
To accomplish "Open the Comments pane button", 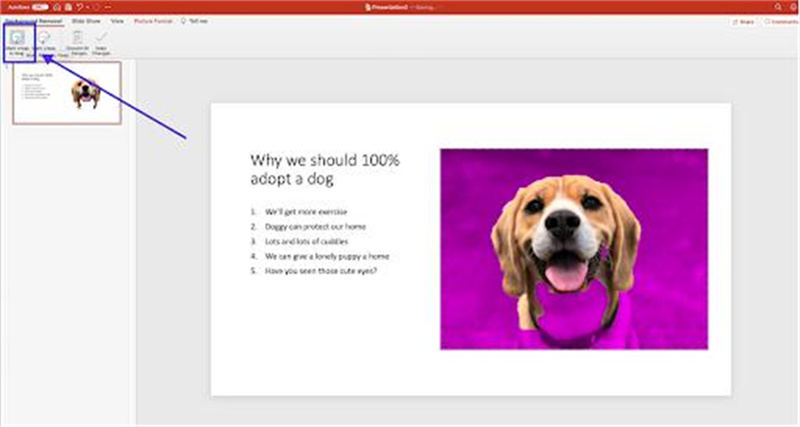I will [781, 22].
